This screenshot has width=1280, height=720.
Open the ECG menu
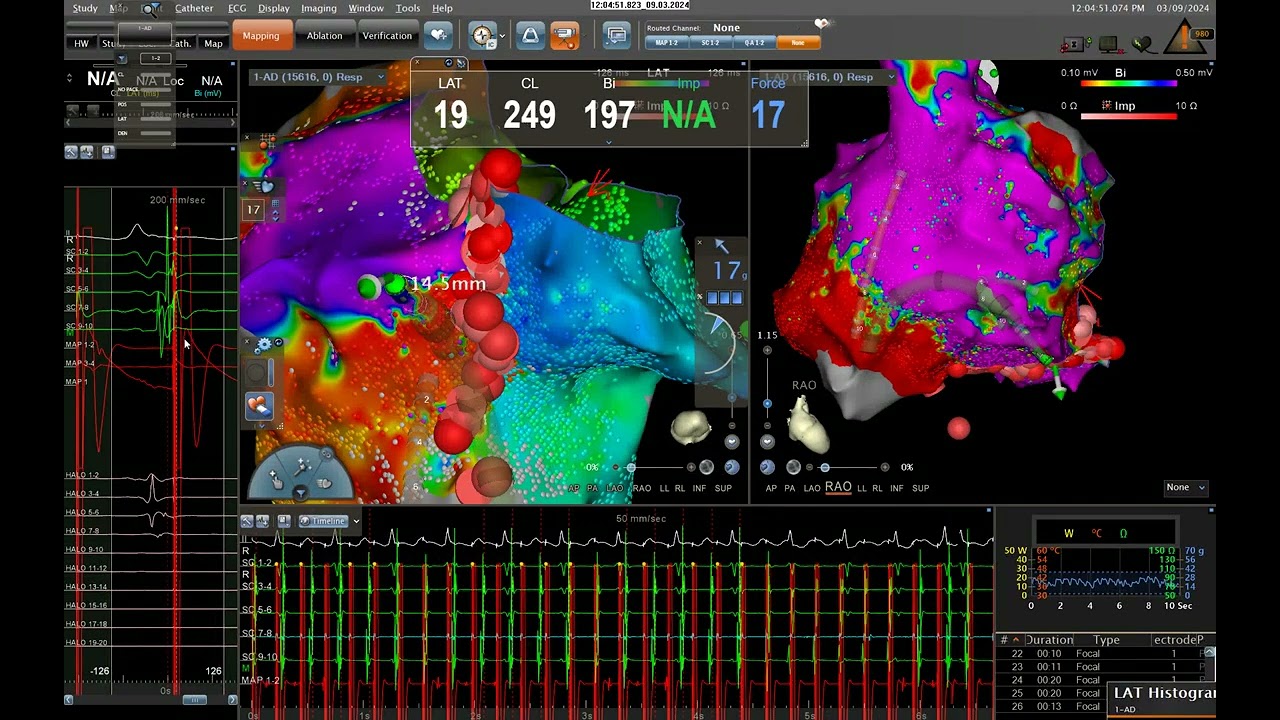[x=237, y=8]
